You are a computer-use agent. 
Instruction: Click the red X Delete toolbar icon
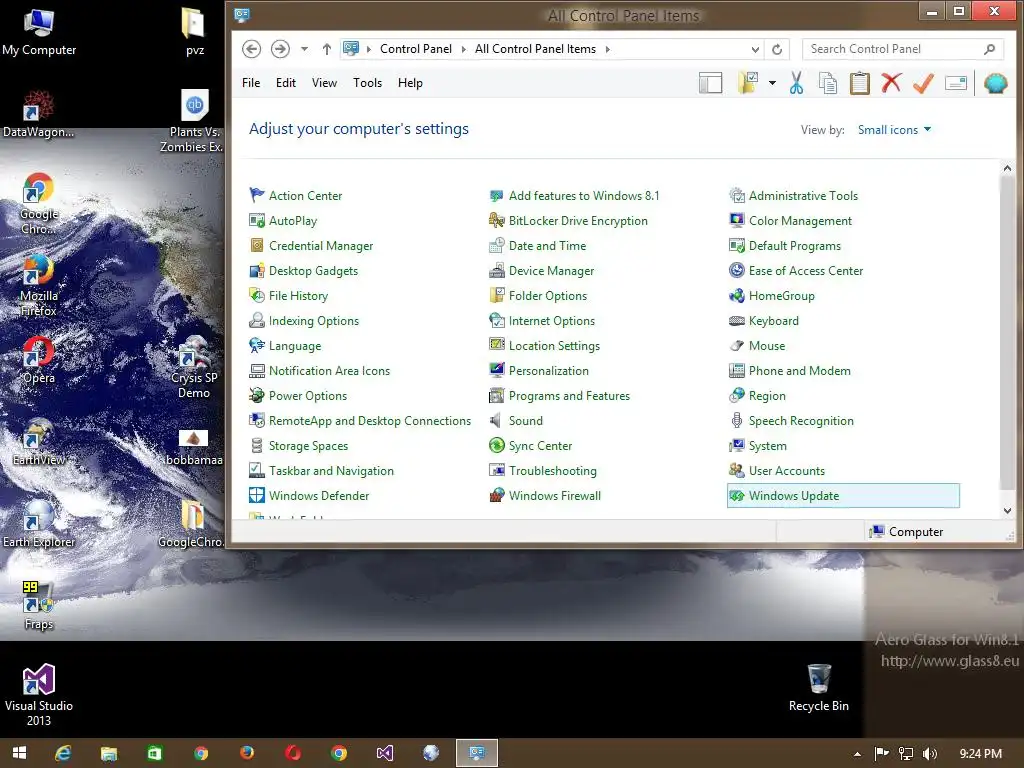(x=891, y=83)
